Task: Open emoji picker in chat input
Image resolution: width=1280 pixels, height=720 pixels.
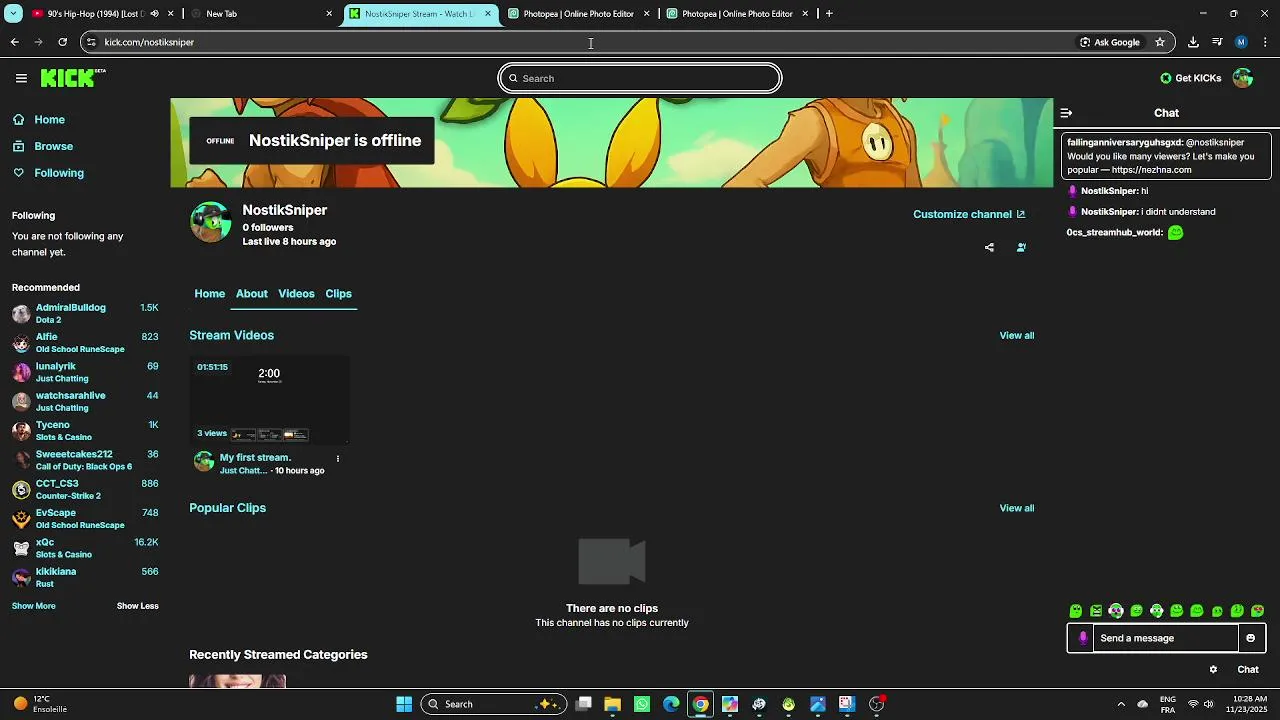Action: click(x=1250, y=638)
